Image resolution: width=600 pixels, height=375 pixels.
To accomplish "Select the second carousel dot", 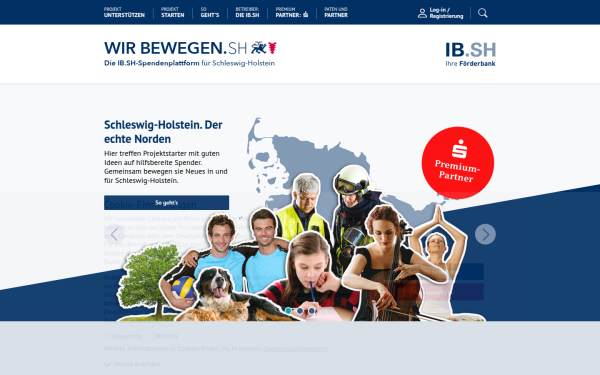I will (x=300, y=311).
